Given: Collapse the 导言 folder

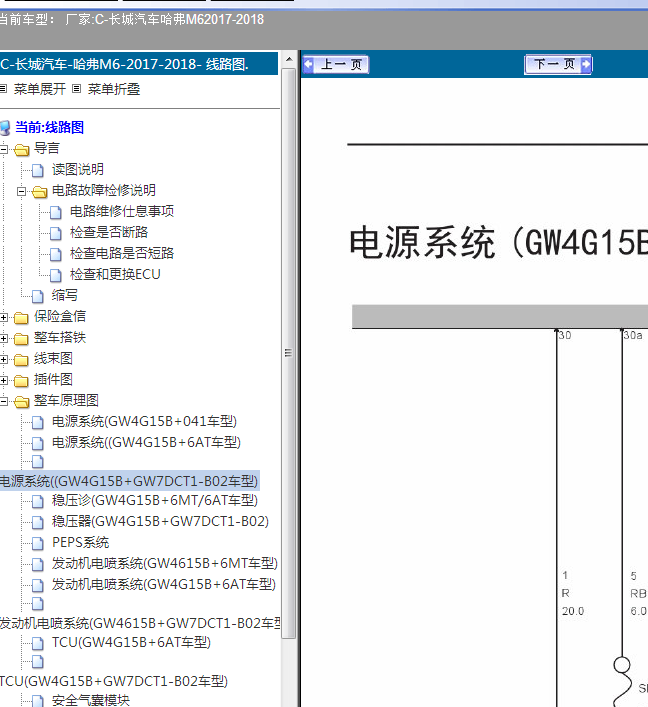Looking at the screenshot, I should 4,148.
